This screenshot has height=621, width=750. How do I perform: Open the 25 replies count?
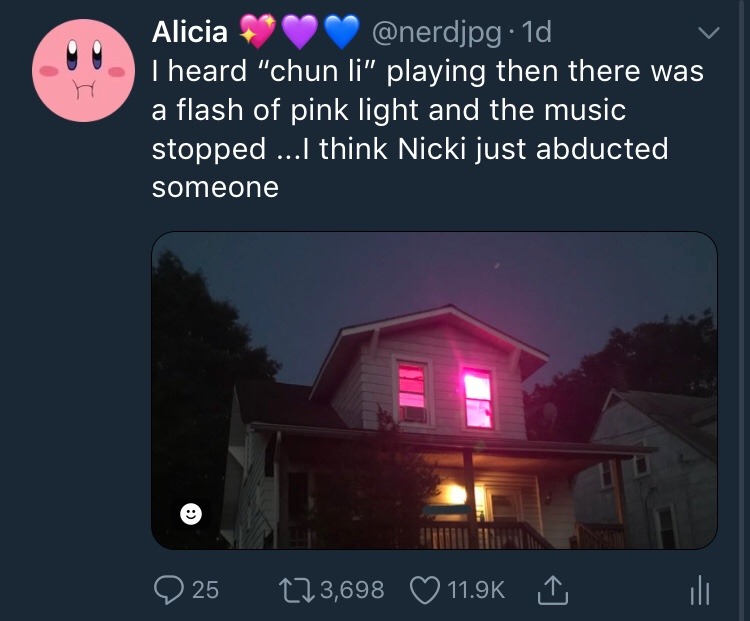pos(205,589)
